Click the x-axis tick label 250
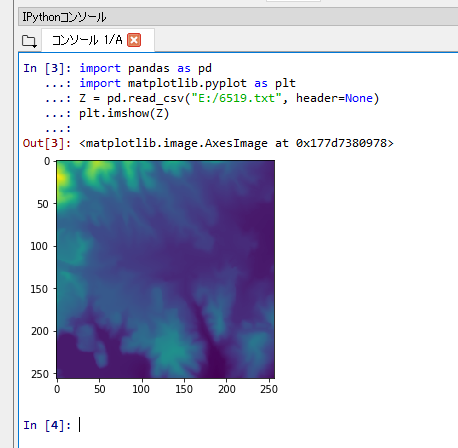Viewport: 458px width, 448px height. [x=269, y=389]
